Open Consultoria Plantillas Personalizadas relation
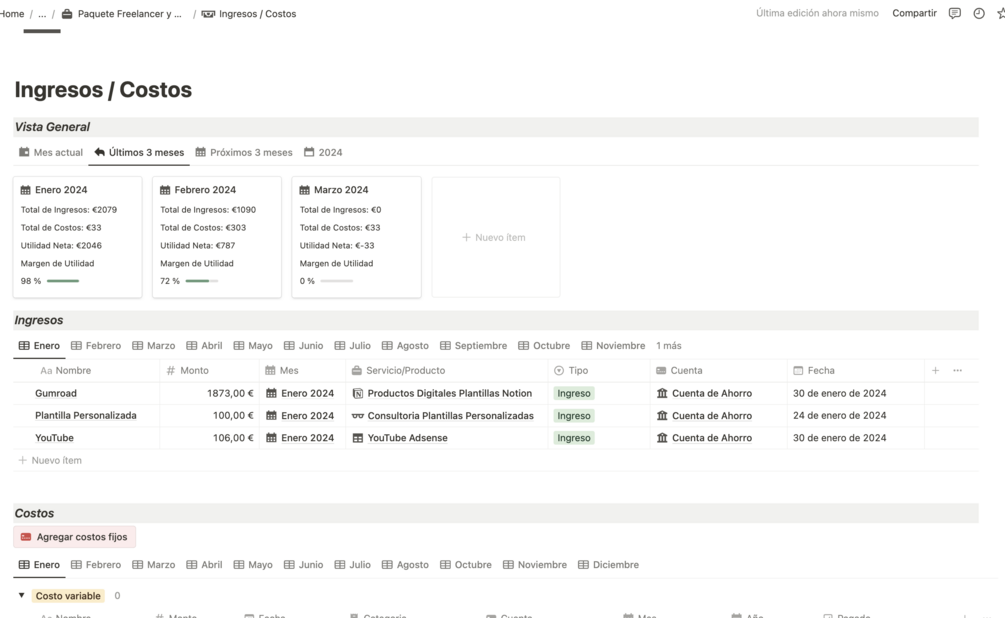 point(443,415)
